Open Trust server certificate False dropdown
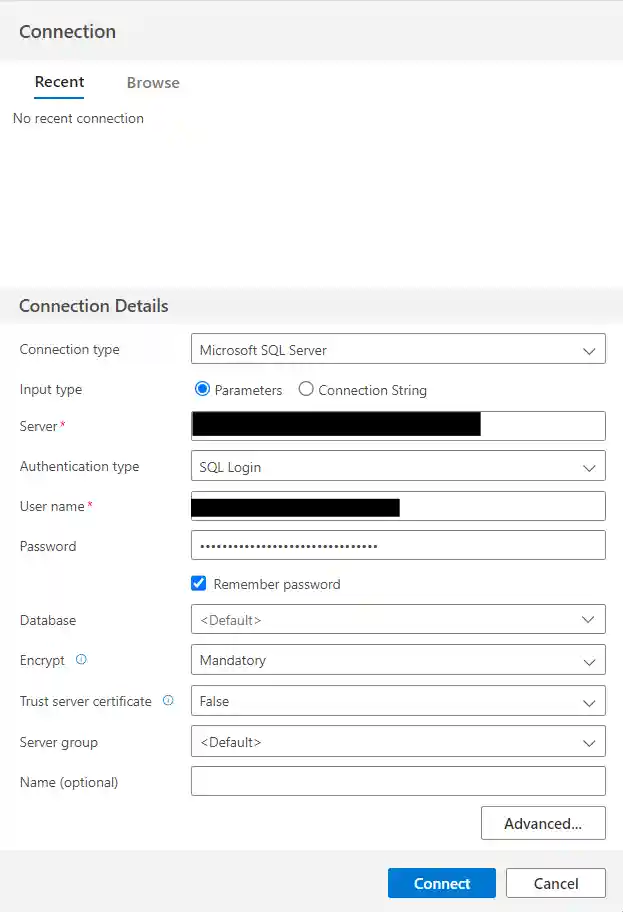Viewport: 623px width, 912px height. (x=398, y=701)
